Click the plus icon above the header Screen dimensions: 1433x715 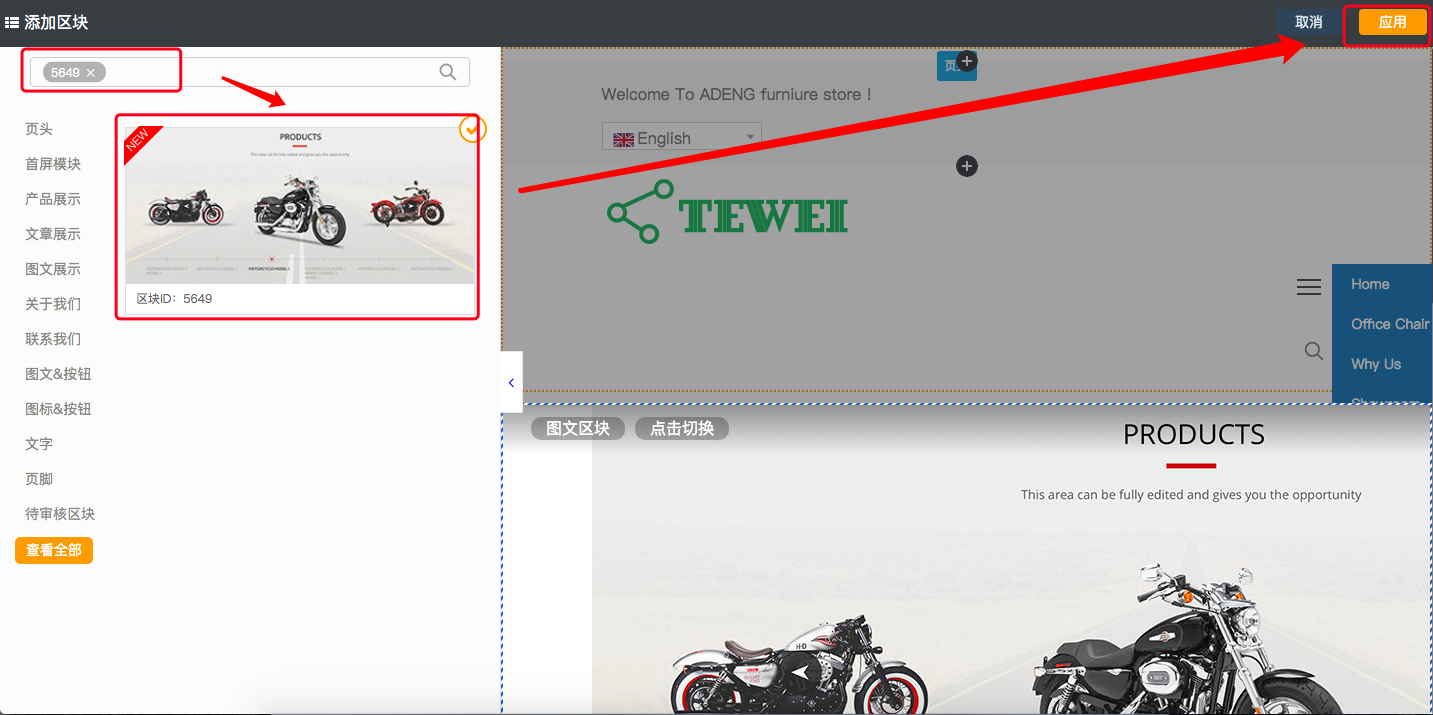[966, 62]
